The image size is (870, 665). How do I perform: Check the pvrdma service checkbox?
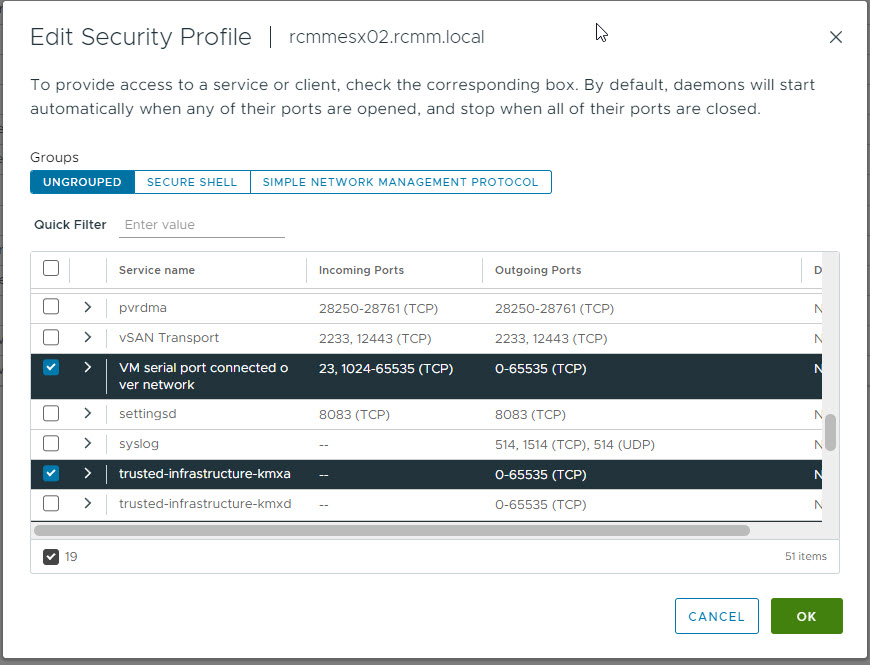tap(51, 306)
